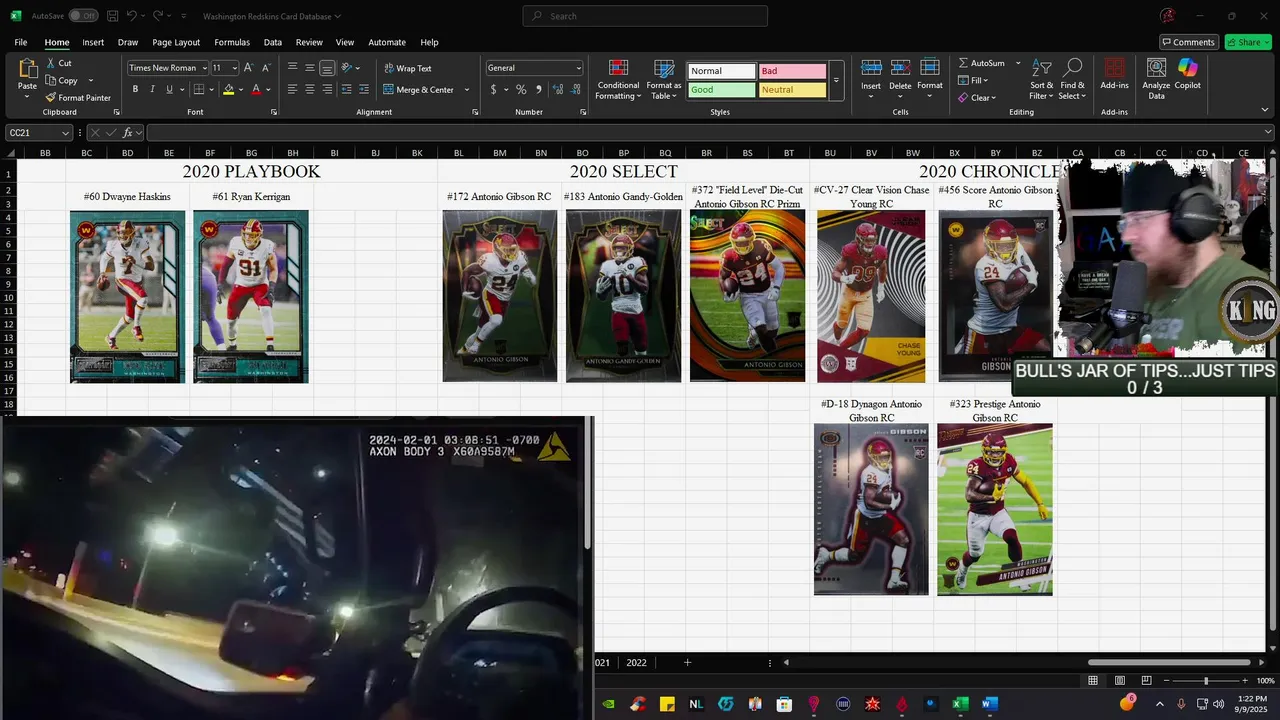This screenshot has width=1280, height=720.
Task: Switch to the Insert ribbon tab
Action: coord(93,42)
